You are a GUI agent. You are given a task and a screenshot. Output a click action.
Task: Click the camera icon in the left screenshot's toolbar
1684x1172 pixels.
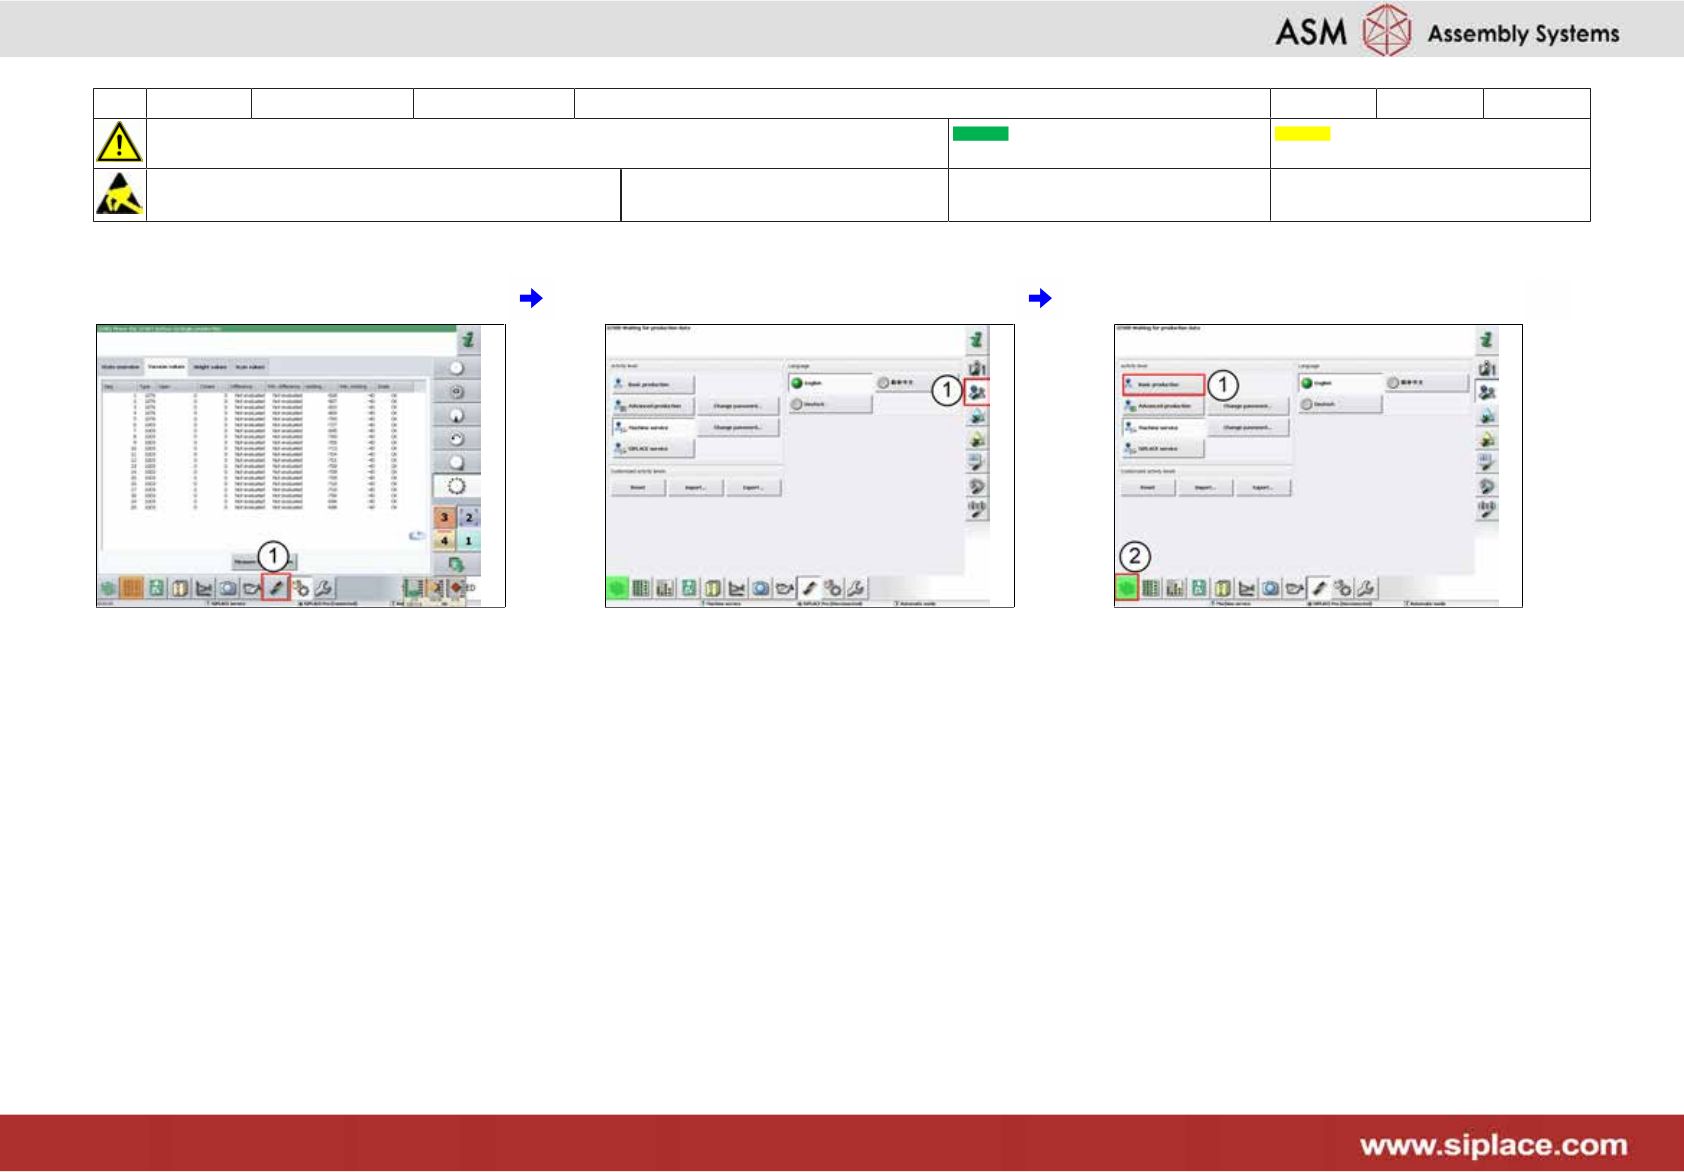(x=228, y=588)
